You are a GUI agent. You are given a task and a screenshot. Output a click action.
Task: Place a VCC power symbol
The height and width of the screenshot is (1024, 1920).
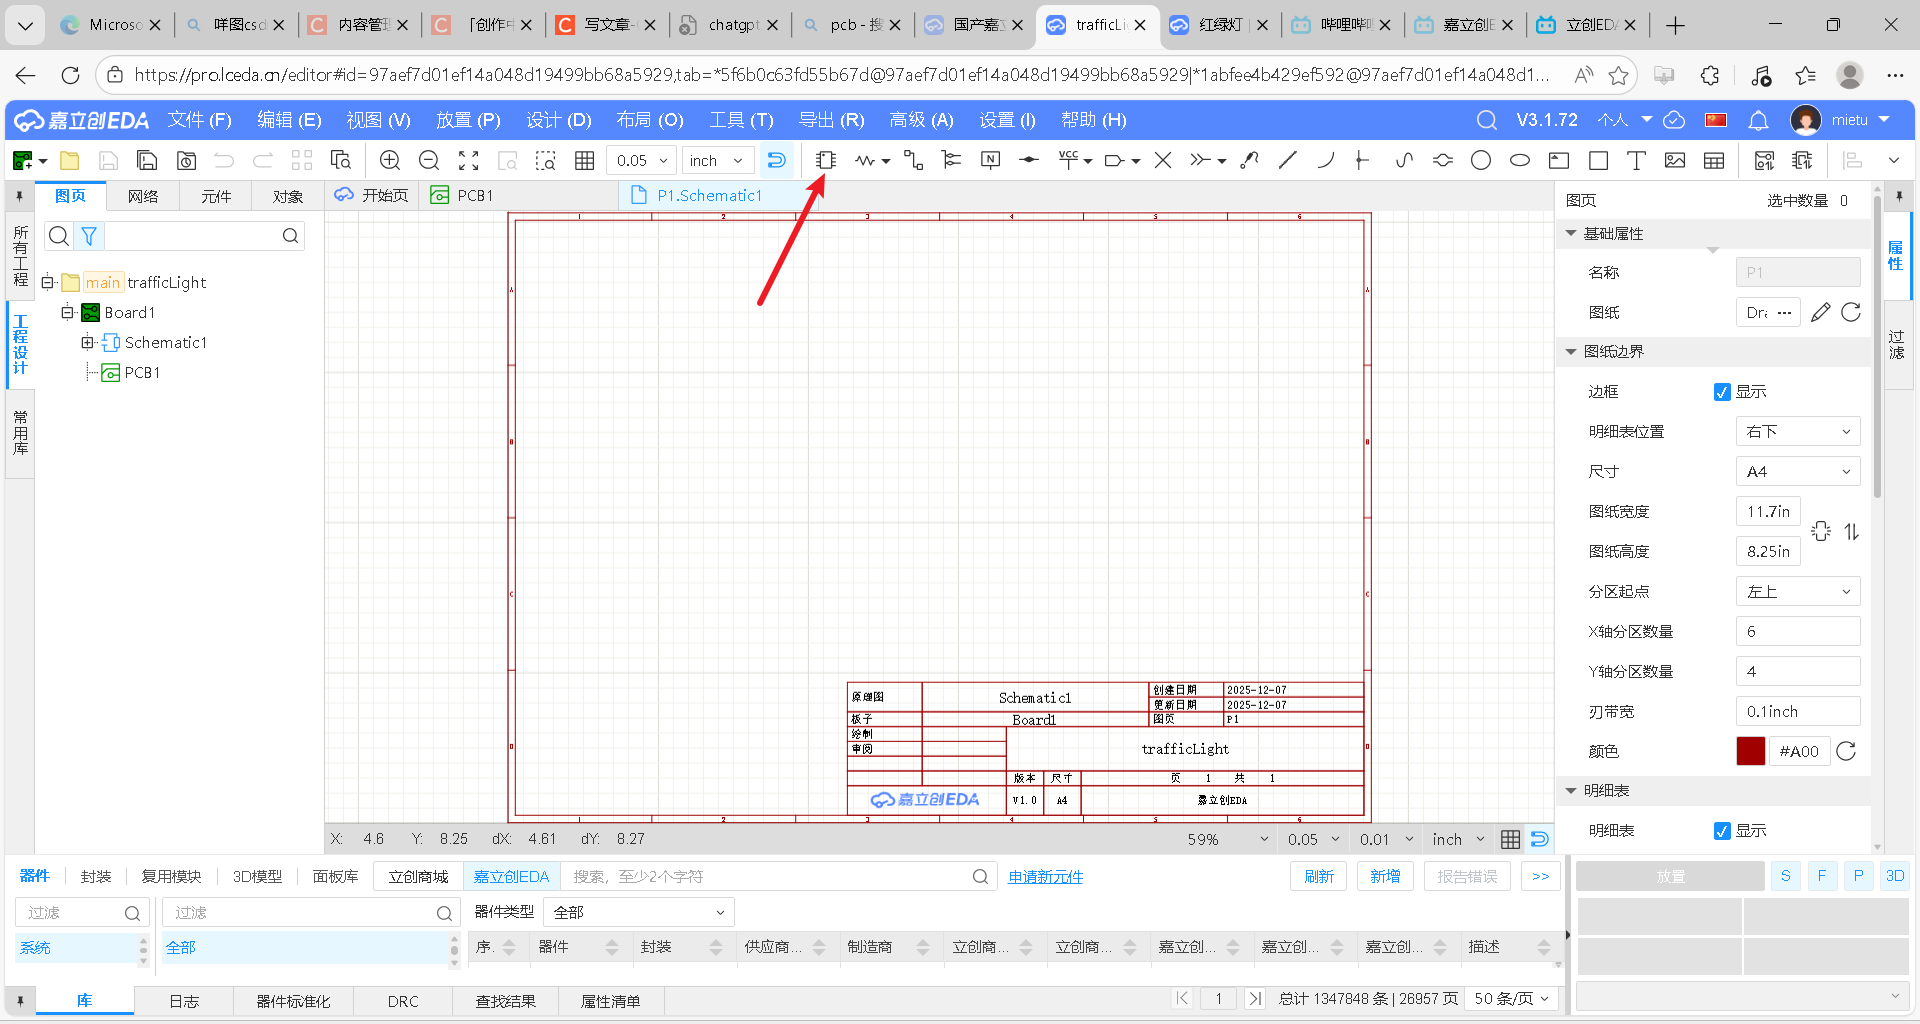[1069, 160]
